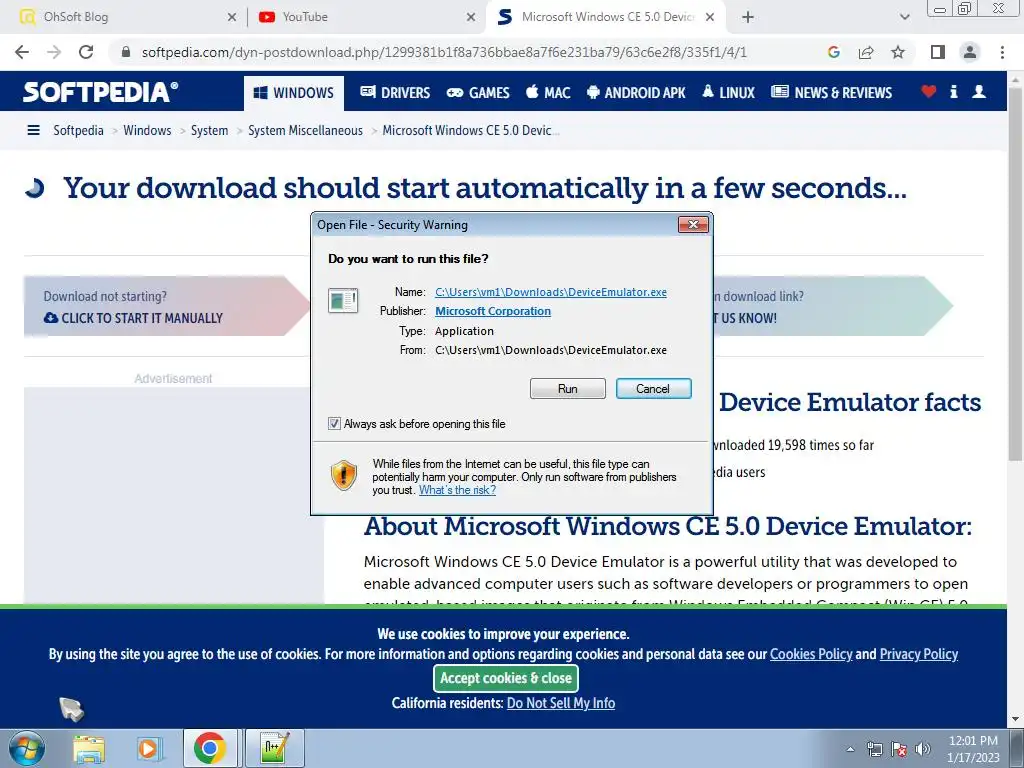Open the Chrome three-dot menu
This screenshot has width=1024, height=768.
(1002, 52)
